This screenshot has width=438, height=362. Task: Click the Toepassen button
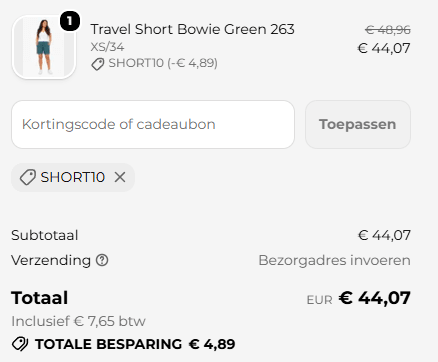[358, 124]
